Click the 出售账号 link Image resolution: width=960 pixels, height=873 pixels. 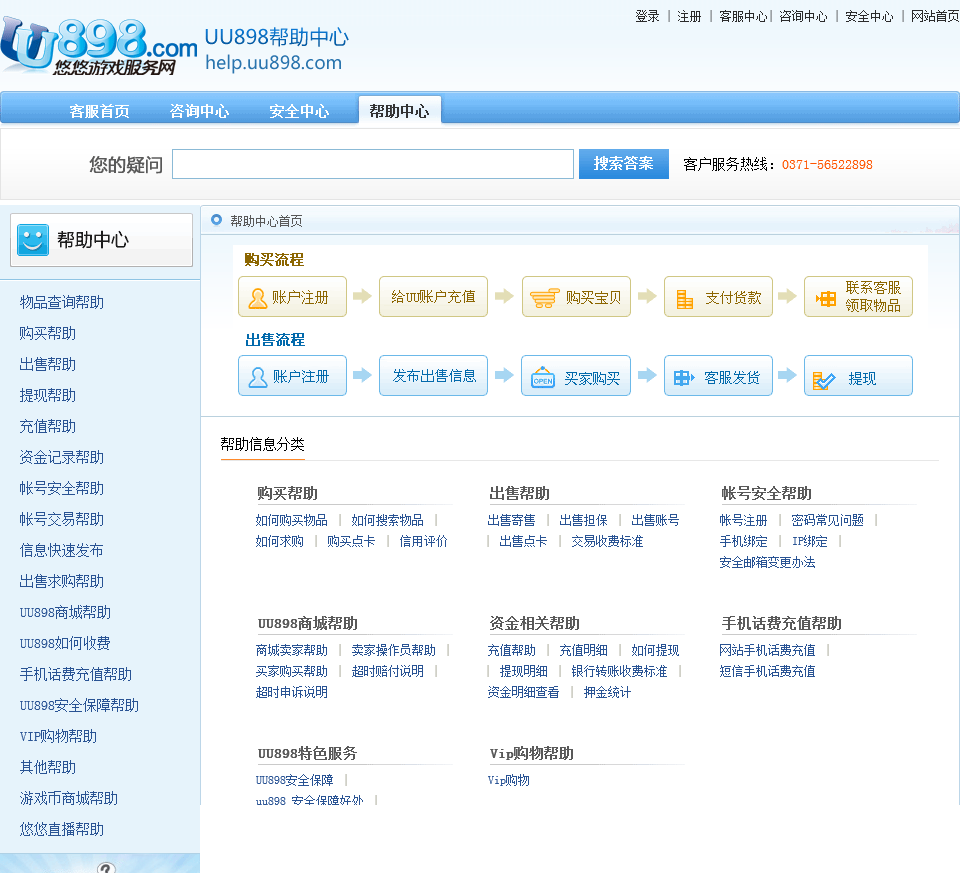click(655, 520)
